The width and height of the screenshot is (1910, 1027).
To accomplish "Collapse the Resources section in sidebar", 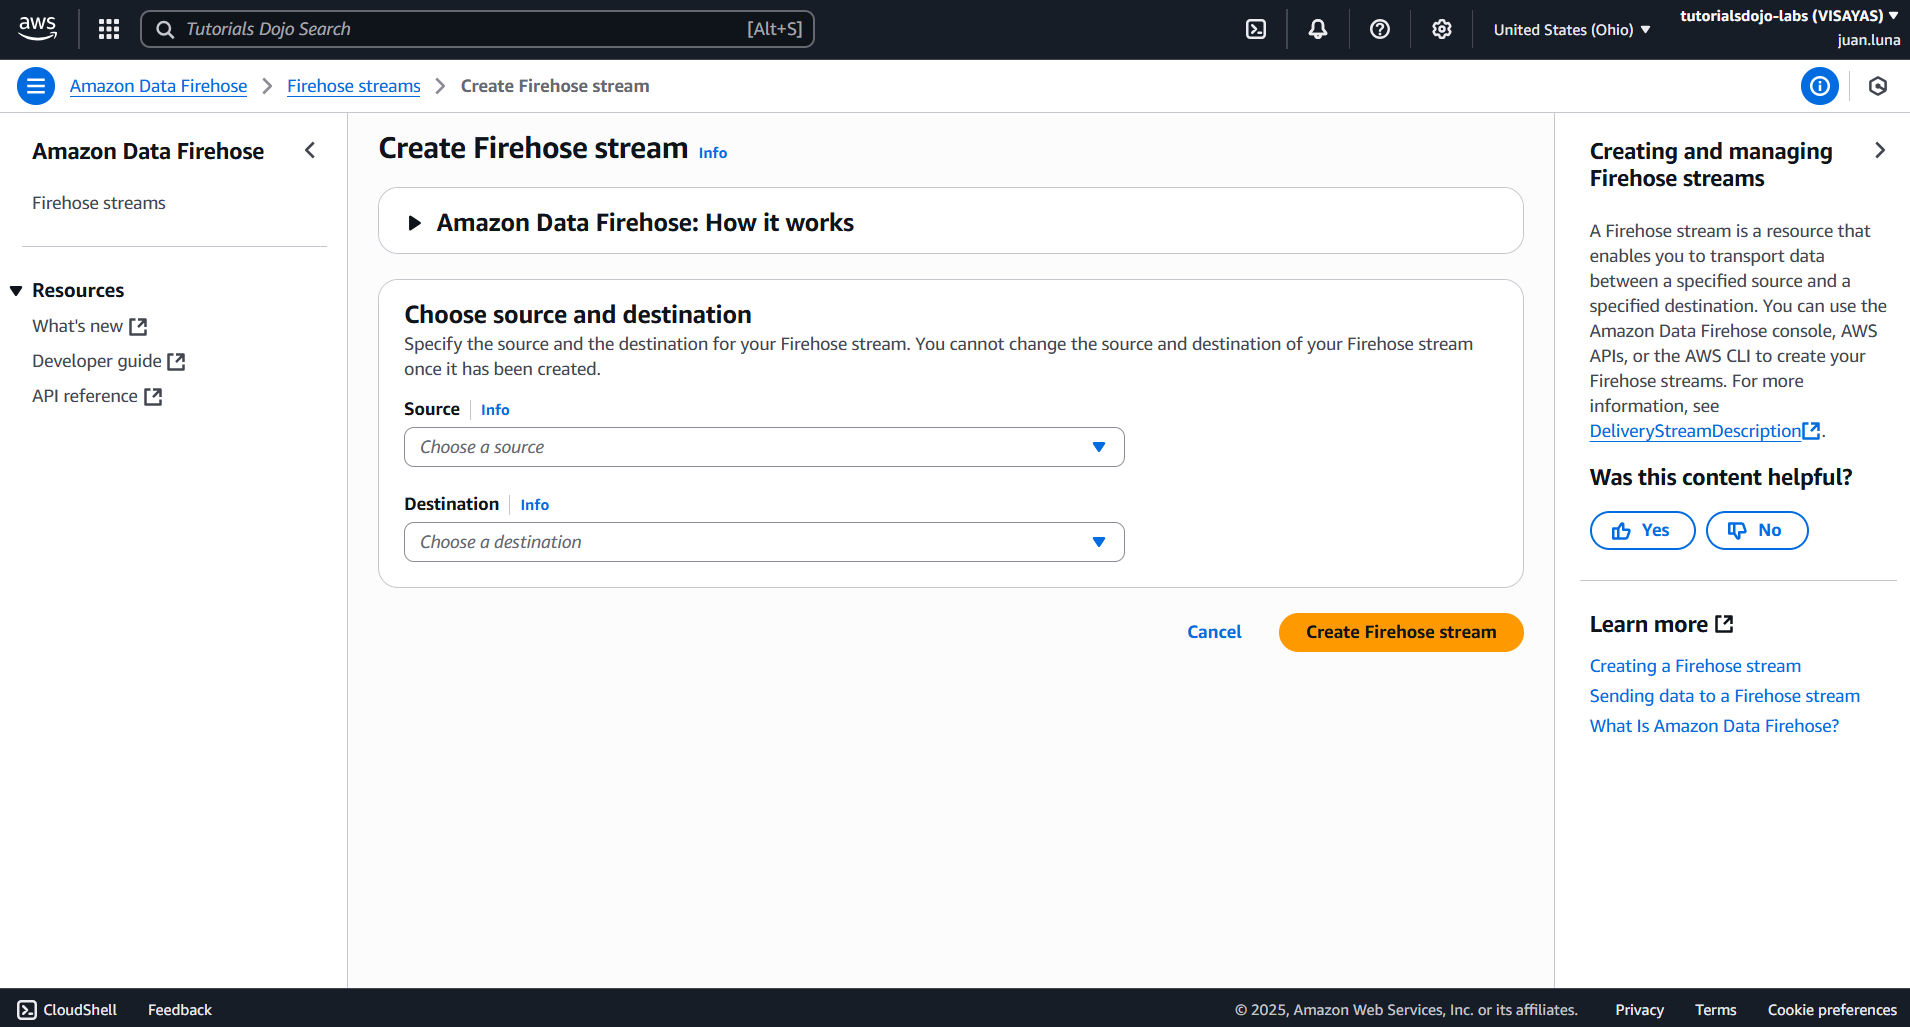I will coord(17,291).
